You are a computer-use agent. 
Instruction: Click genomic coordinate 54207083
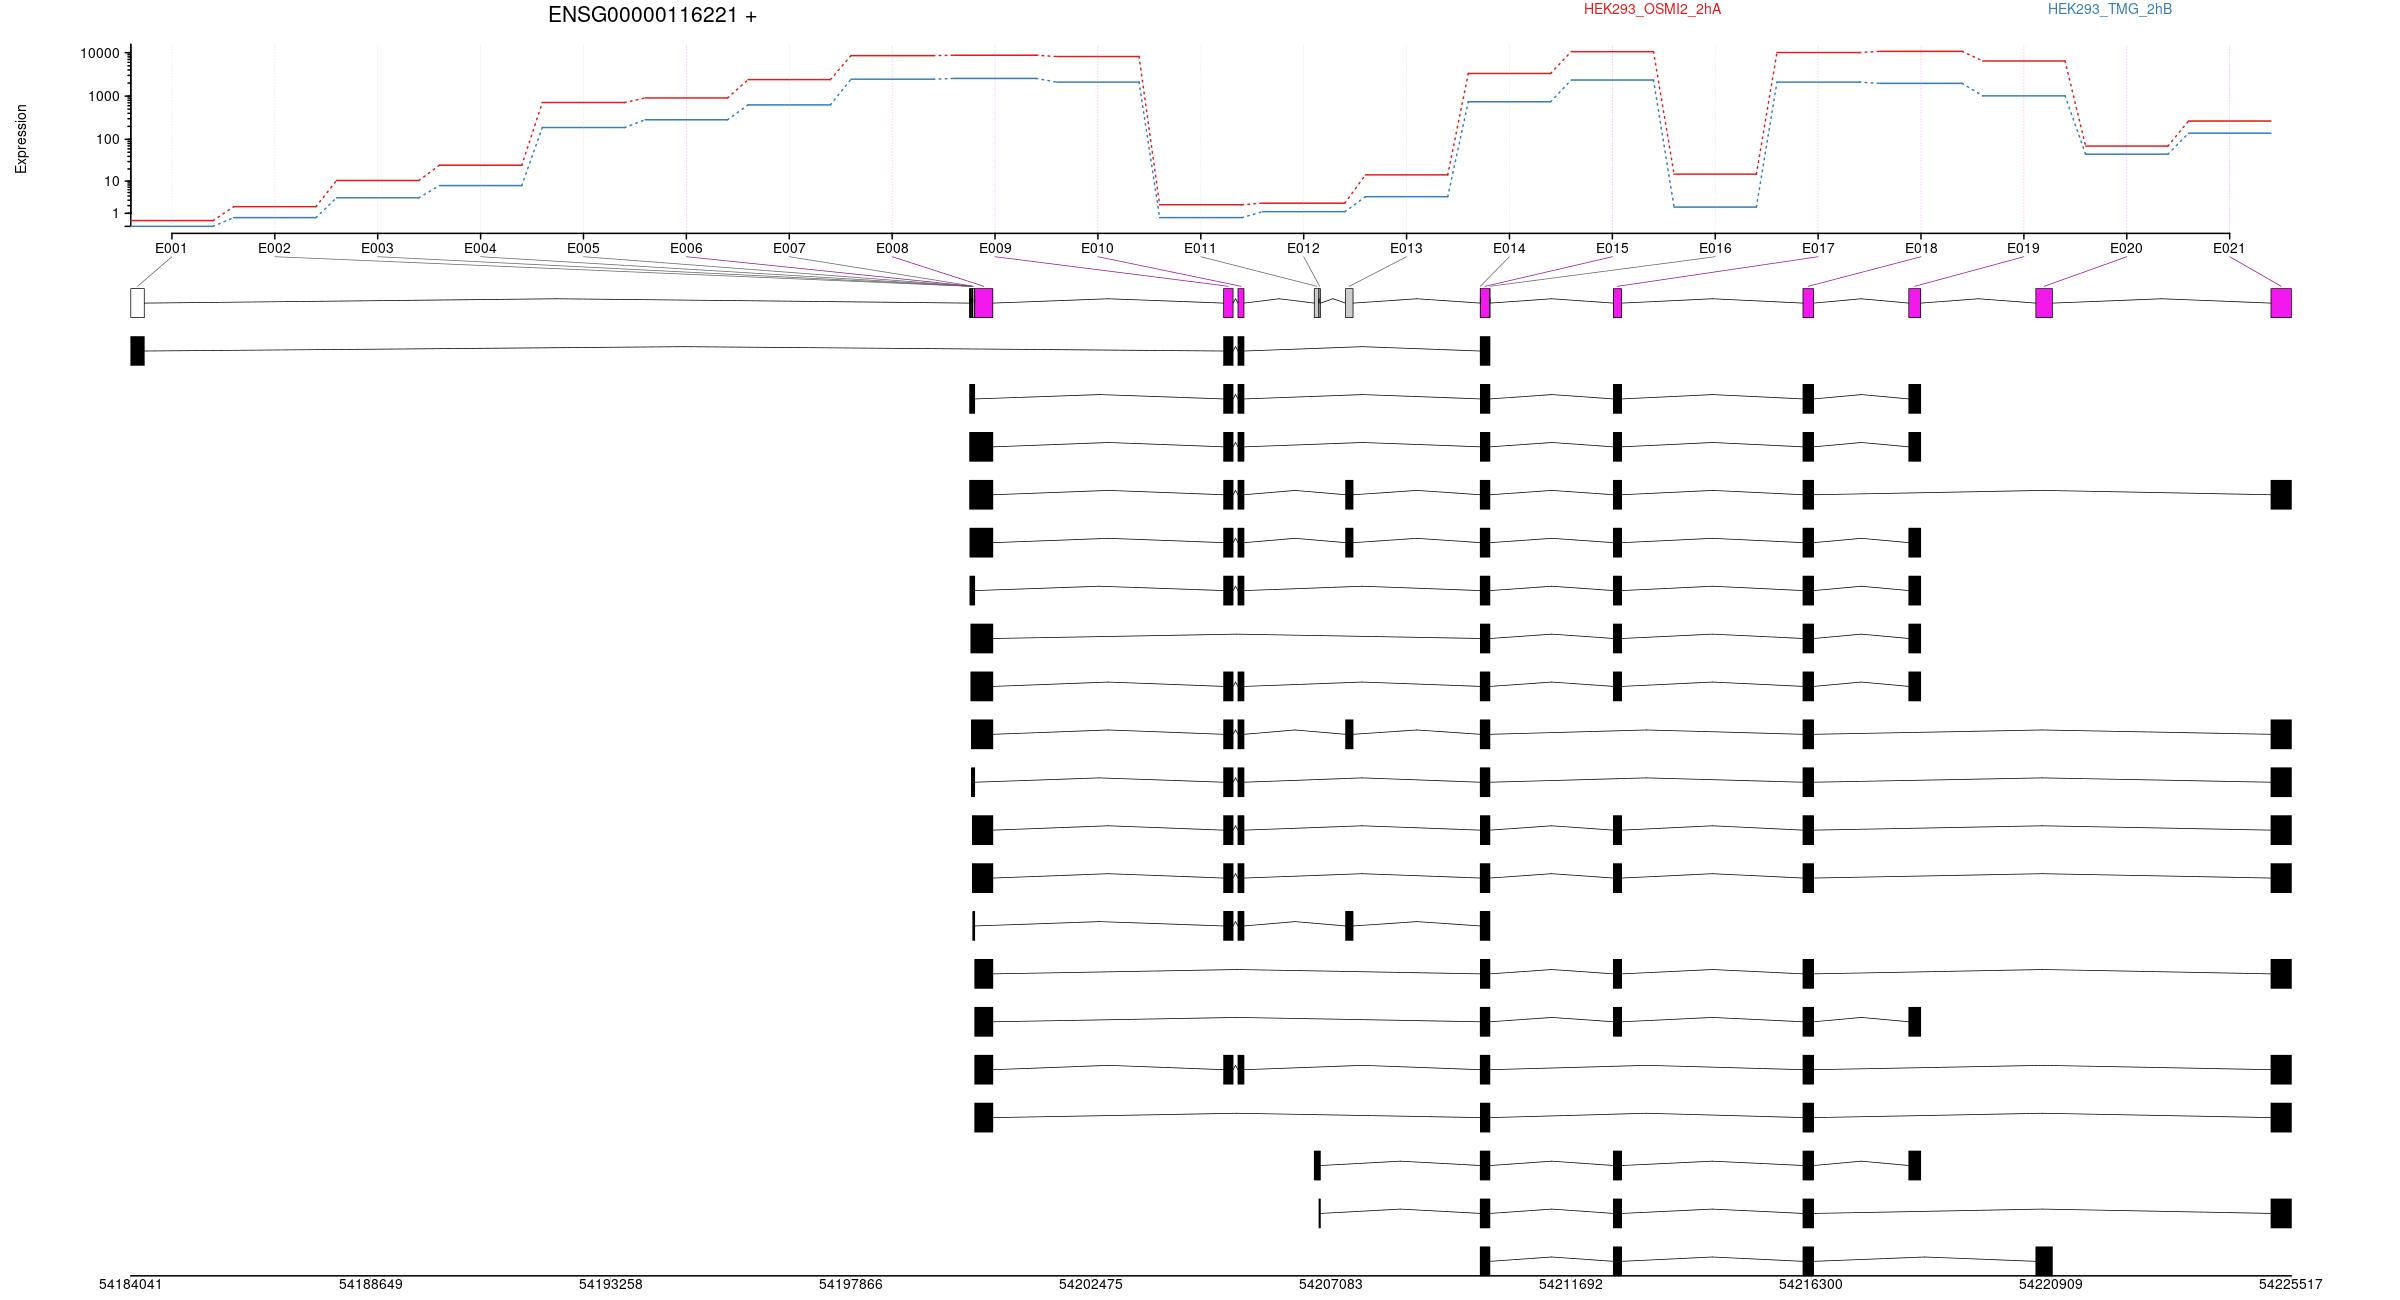1330,1284
